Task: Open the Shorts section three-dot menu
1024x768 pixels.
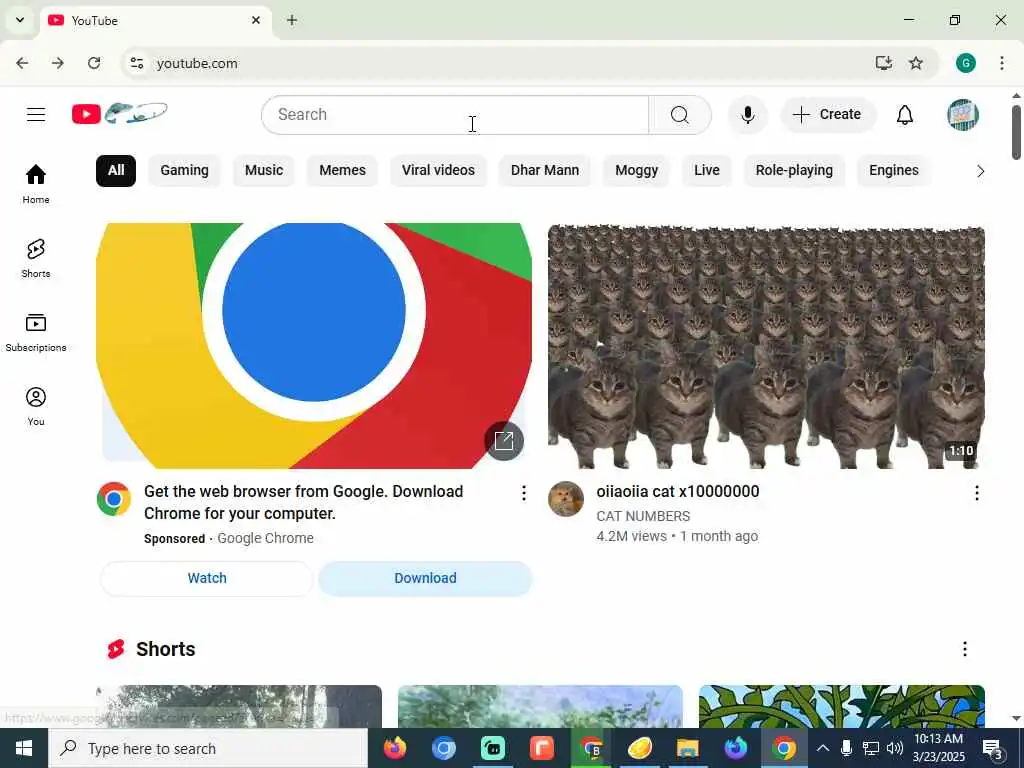Action: click(x=965, y=648)
